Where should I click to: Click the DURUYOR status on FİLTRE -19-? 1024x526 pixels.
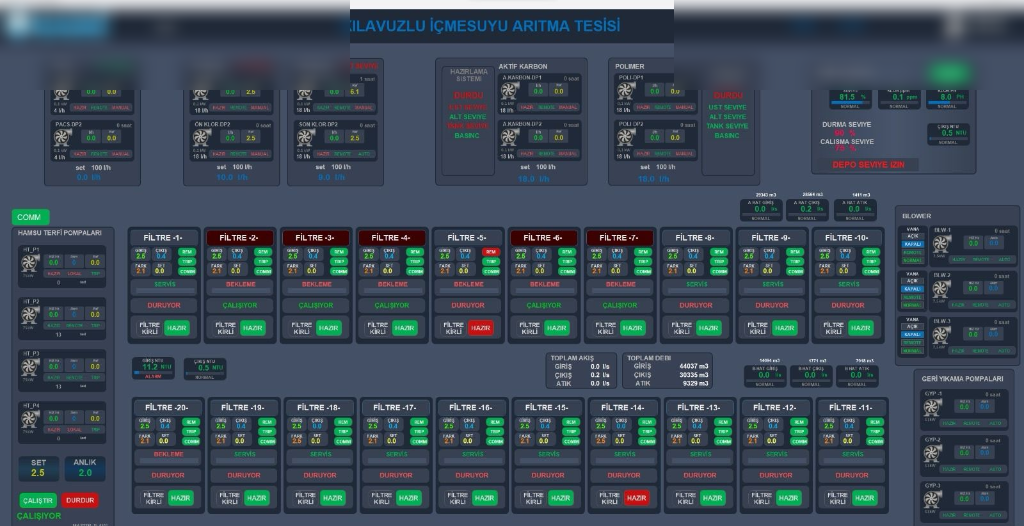[x=244, y=475]
